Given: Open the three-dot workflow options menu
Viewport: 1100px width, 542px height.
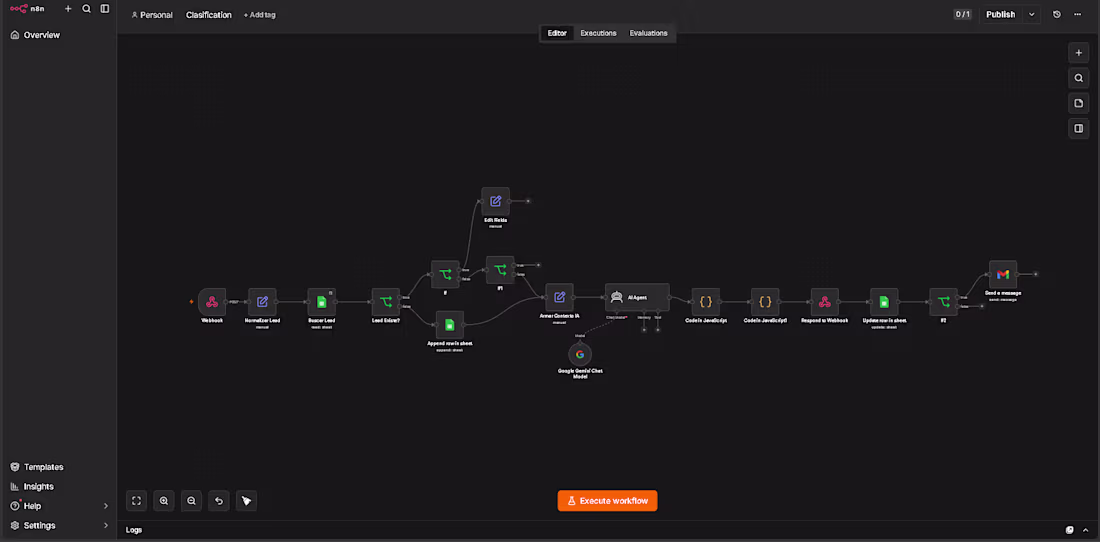Looking at the screenshot, I should pos(1078,14).
